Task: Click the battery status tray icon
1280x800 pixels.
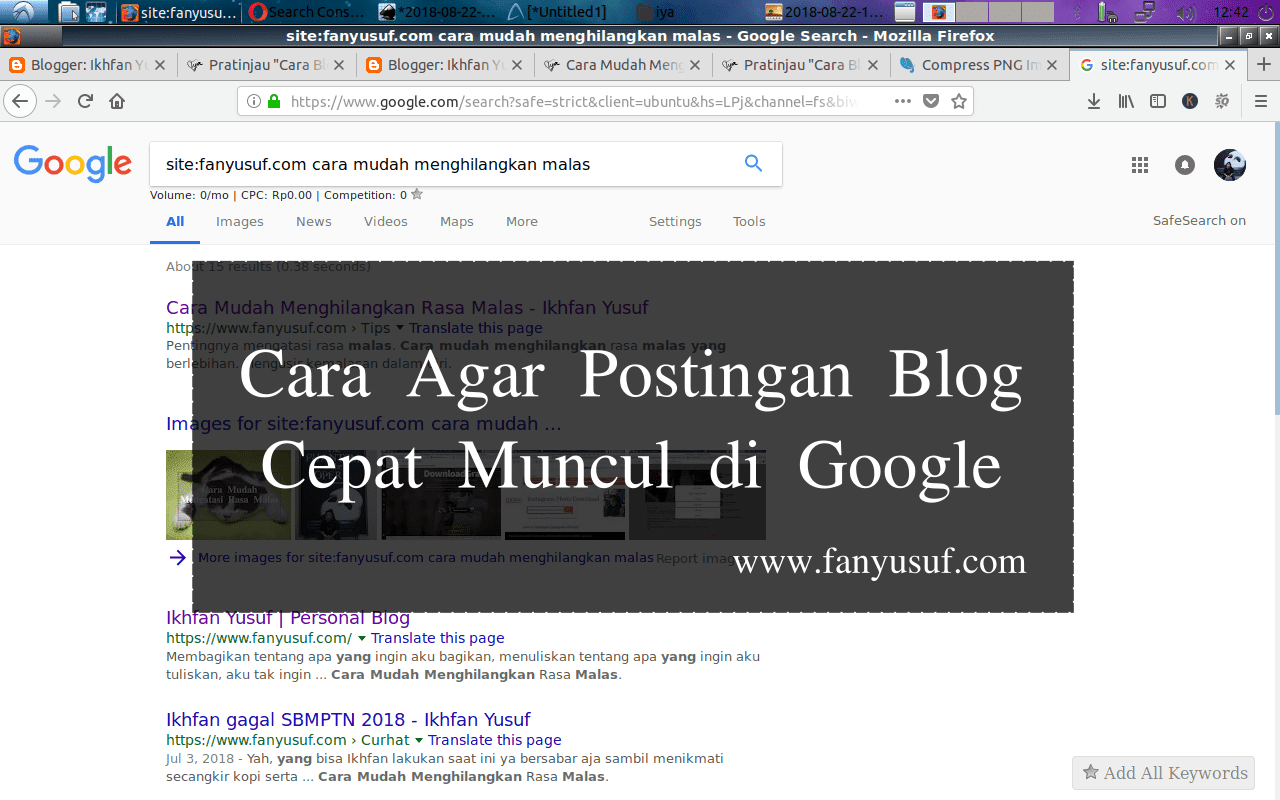Action: click(x=1107, y=12)
